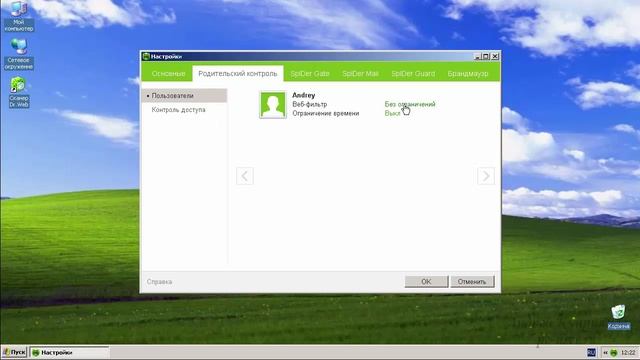Confirm settings with OK button
The width and height of the screenshot is (640, 360).
426,282
